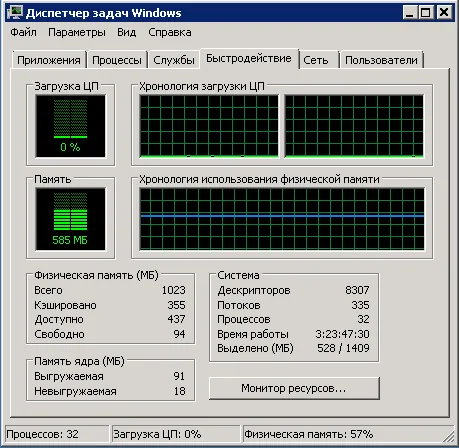This screenshot has height=448, width=459.
Task: Click the Выгружаемая value 91
Action: coord(179,376)
